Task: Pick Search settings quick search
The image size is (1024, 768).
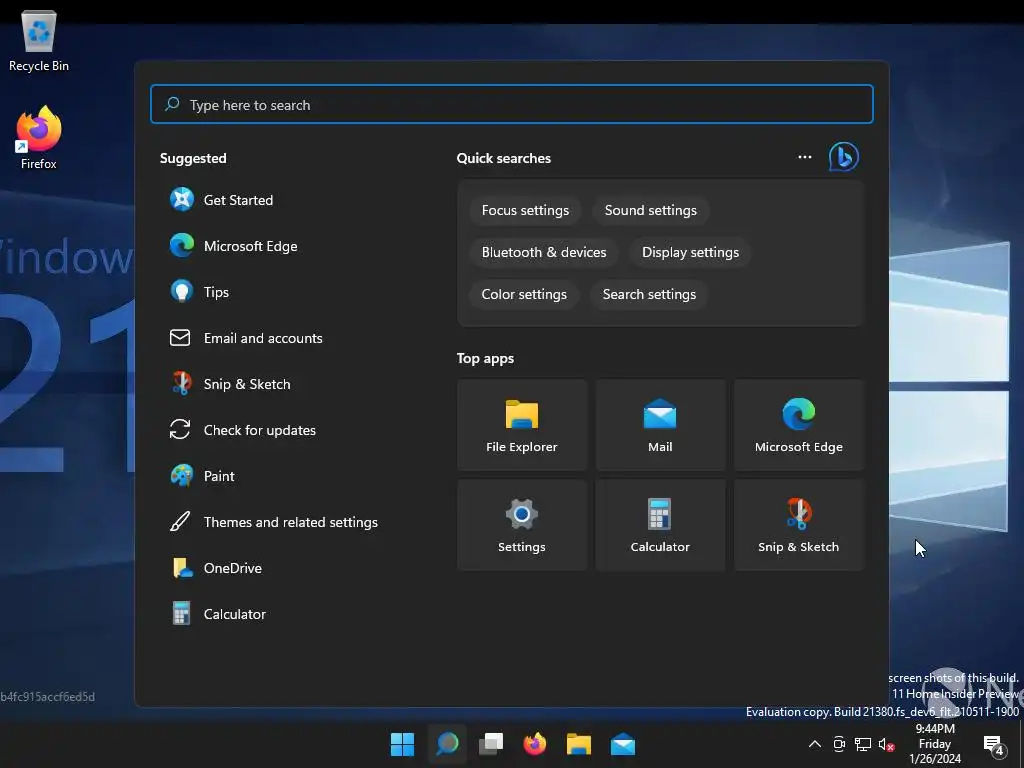Action: [x=649, y=294]
